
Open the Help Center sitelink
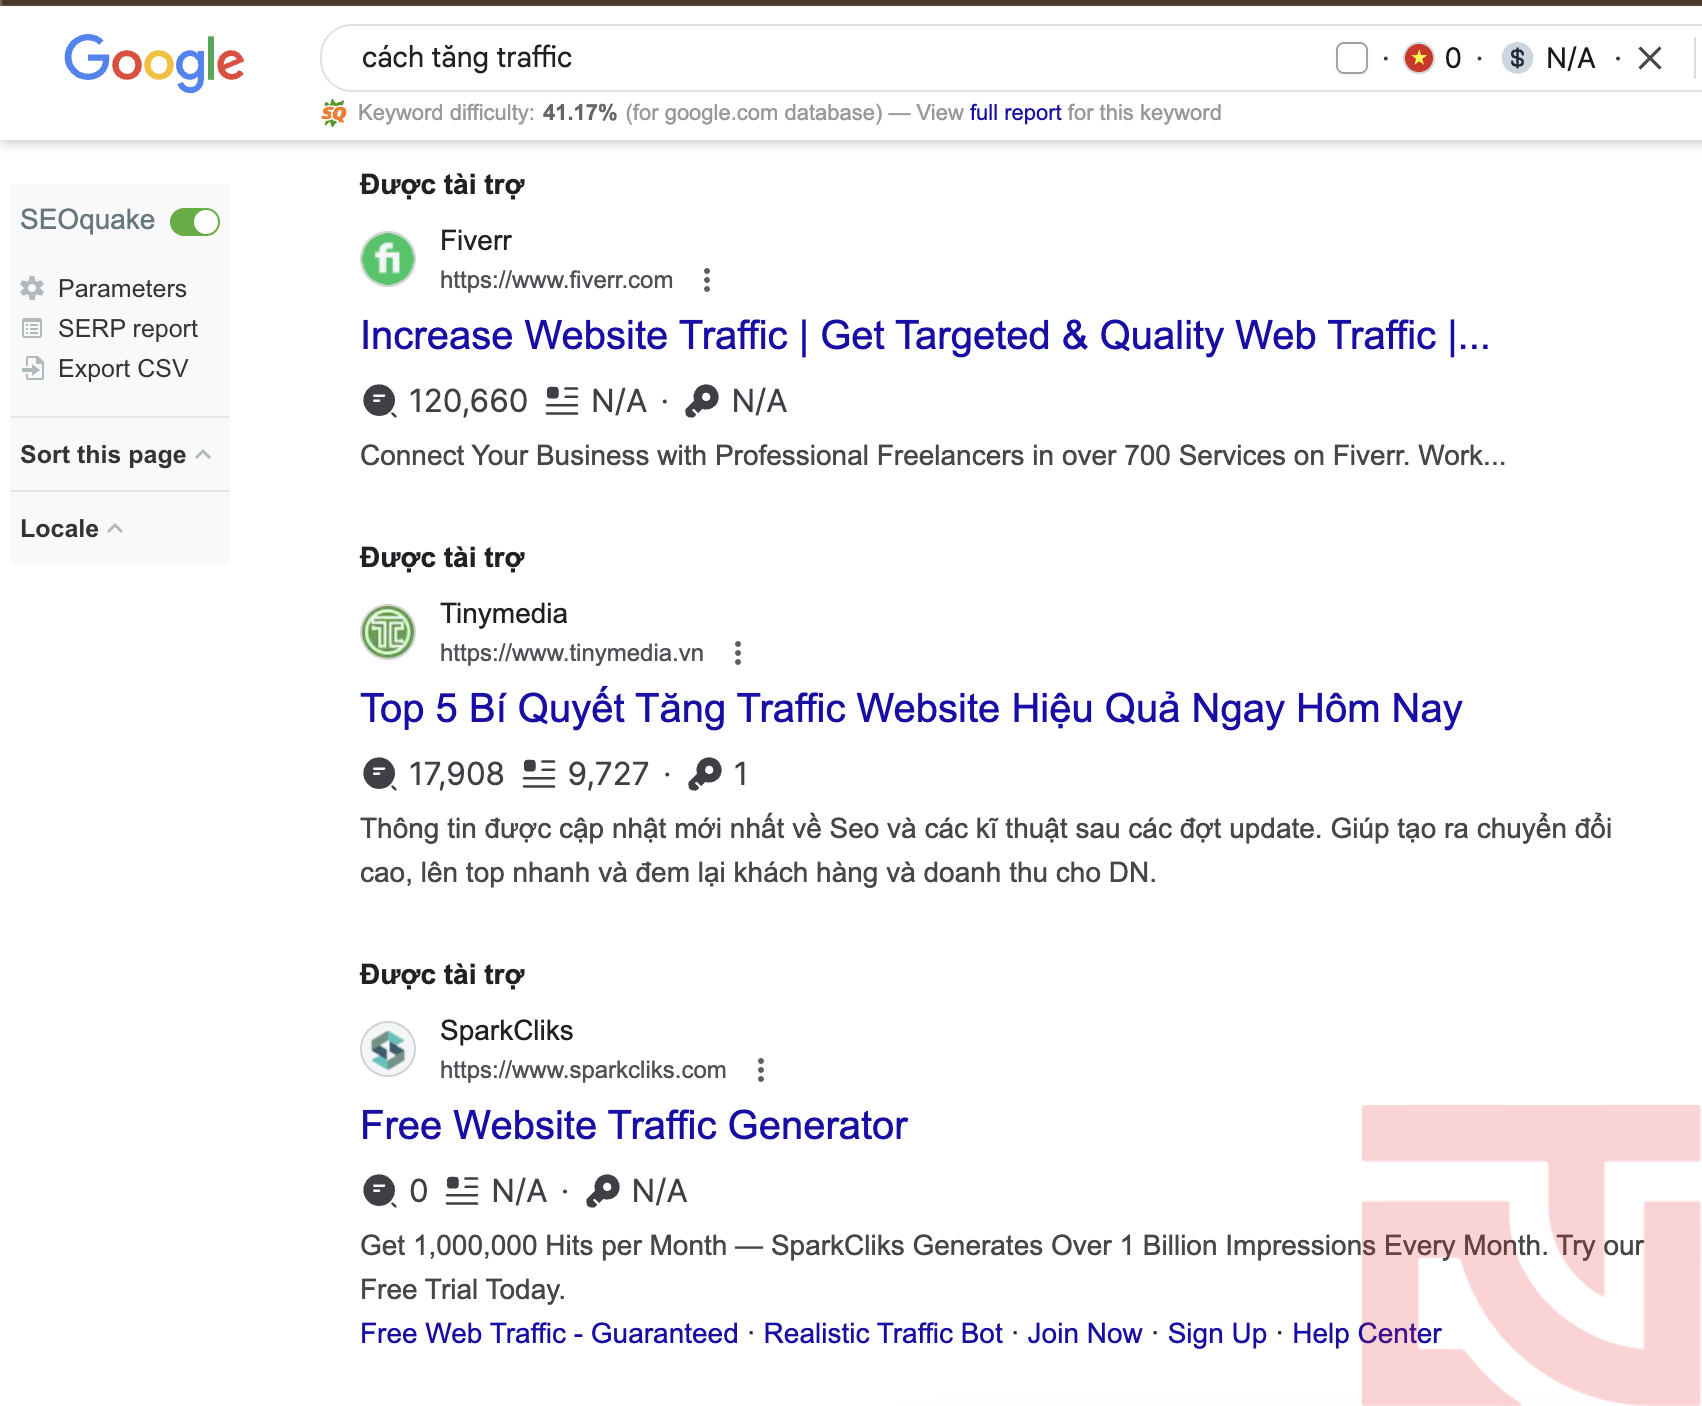point(1367,1333)
